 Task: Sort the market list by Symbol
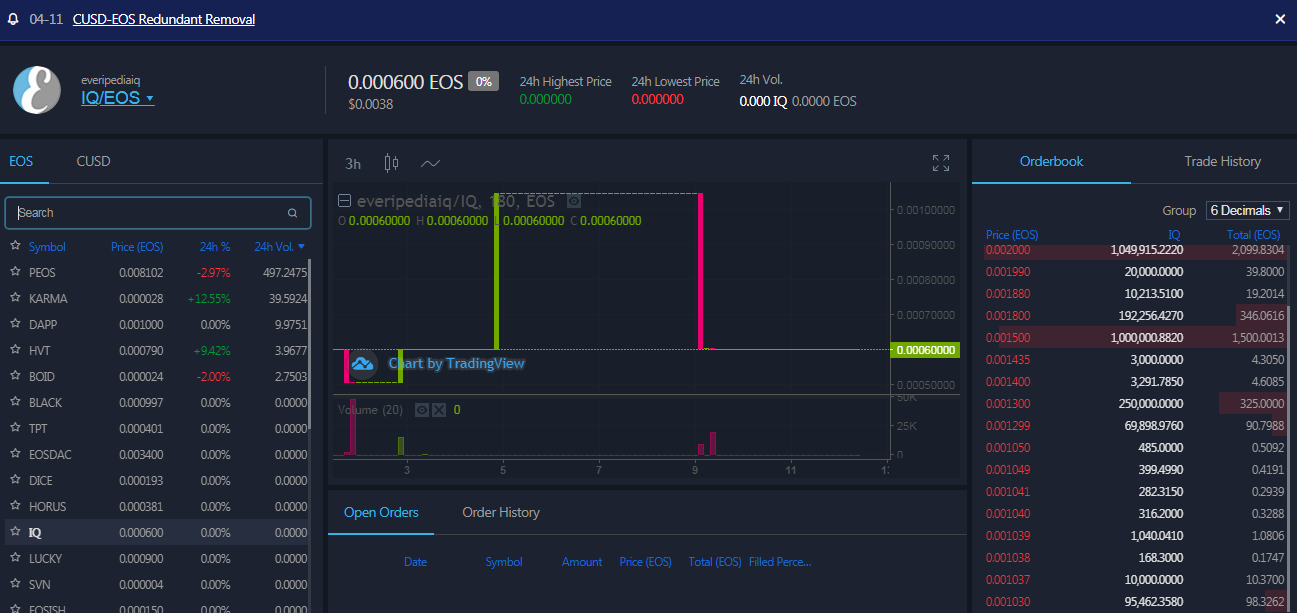click(x=47, y=247)
